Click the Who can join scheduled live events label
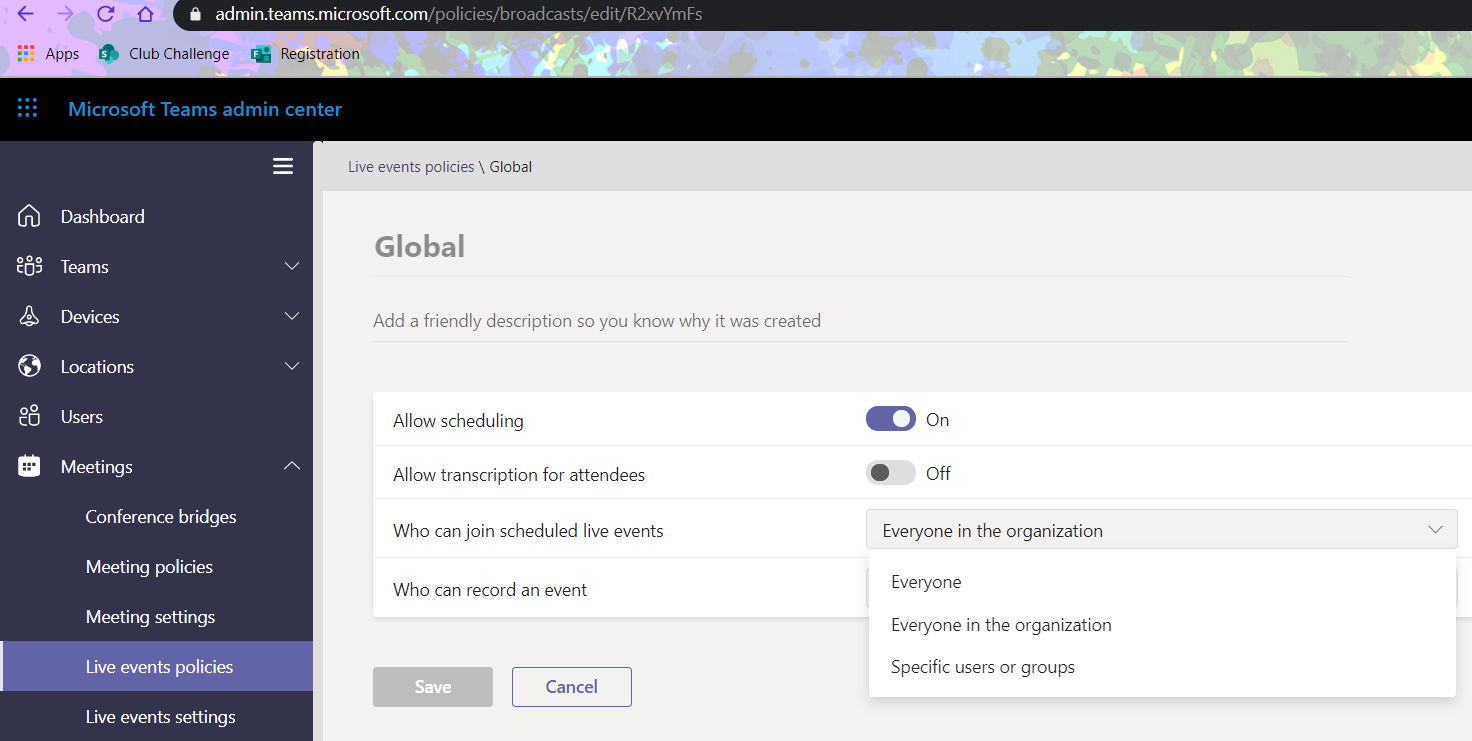This screenshot has width=1472, height=741. pos(528,531)
